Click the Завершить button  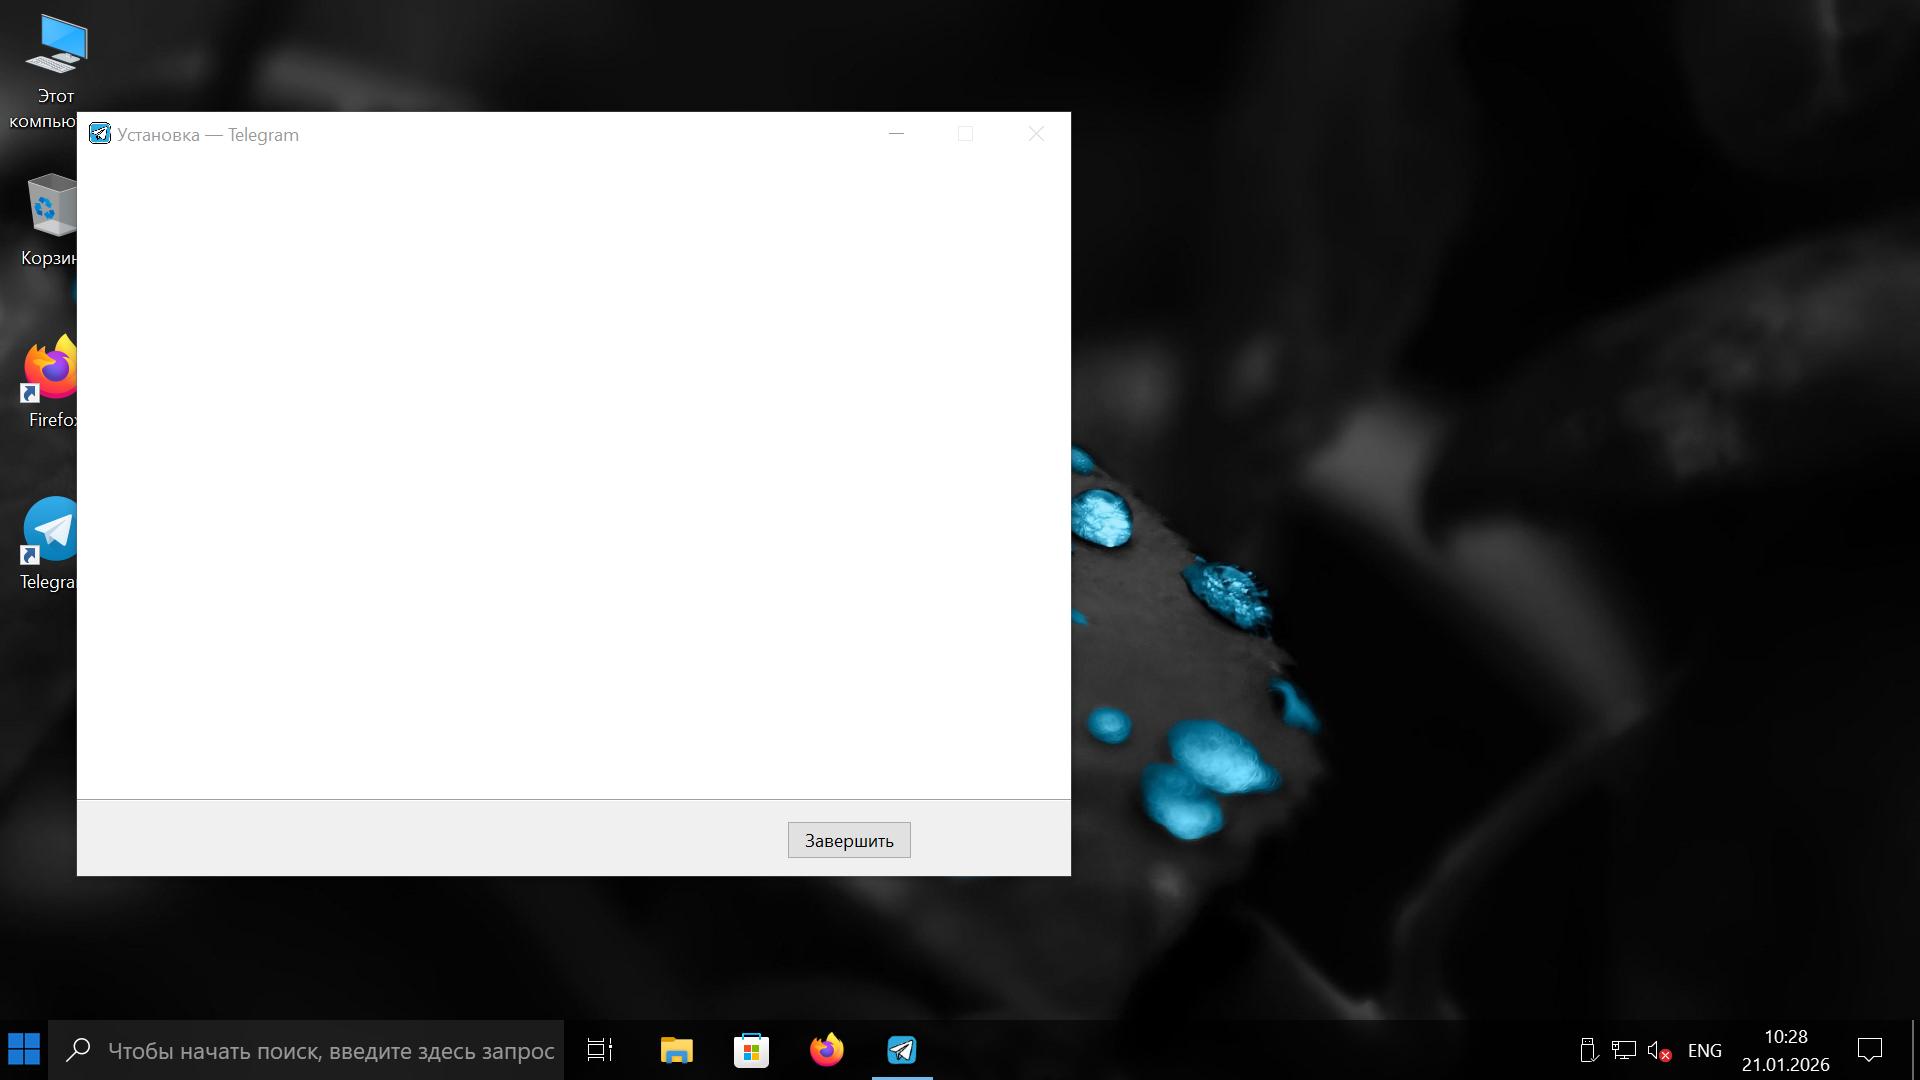tap(848, 840)
